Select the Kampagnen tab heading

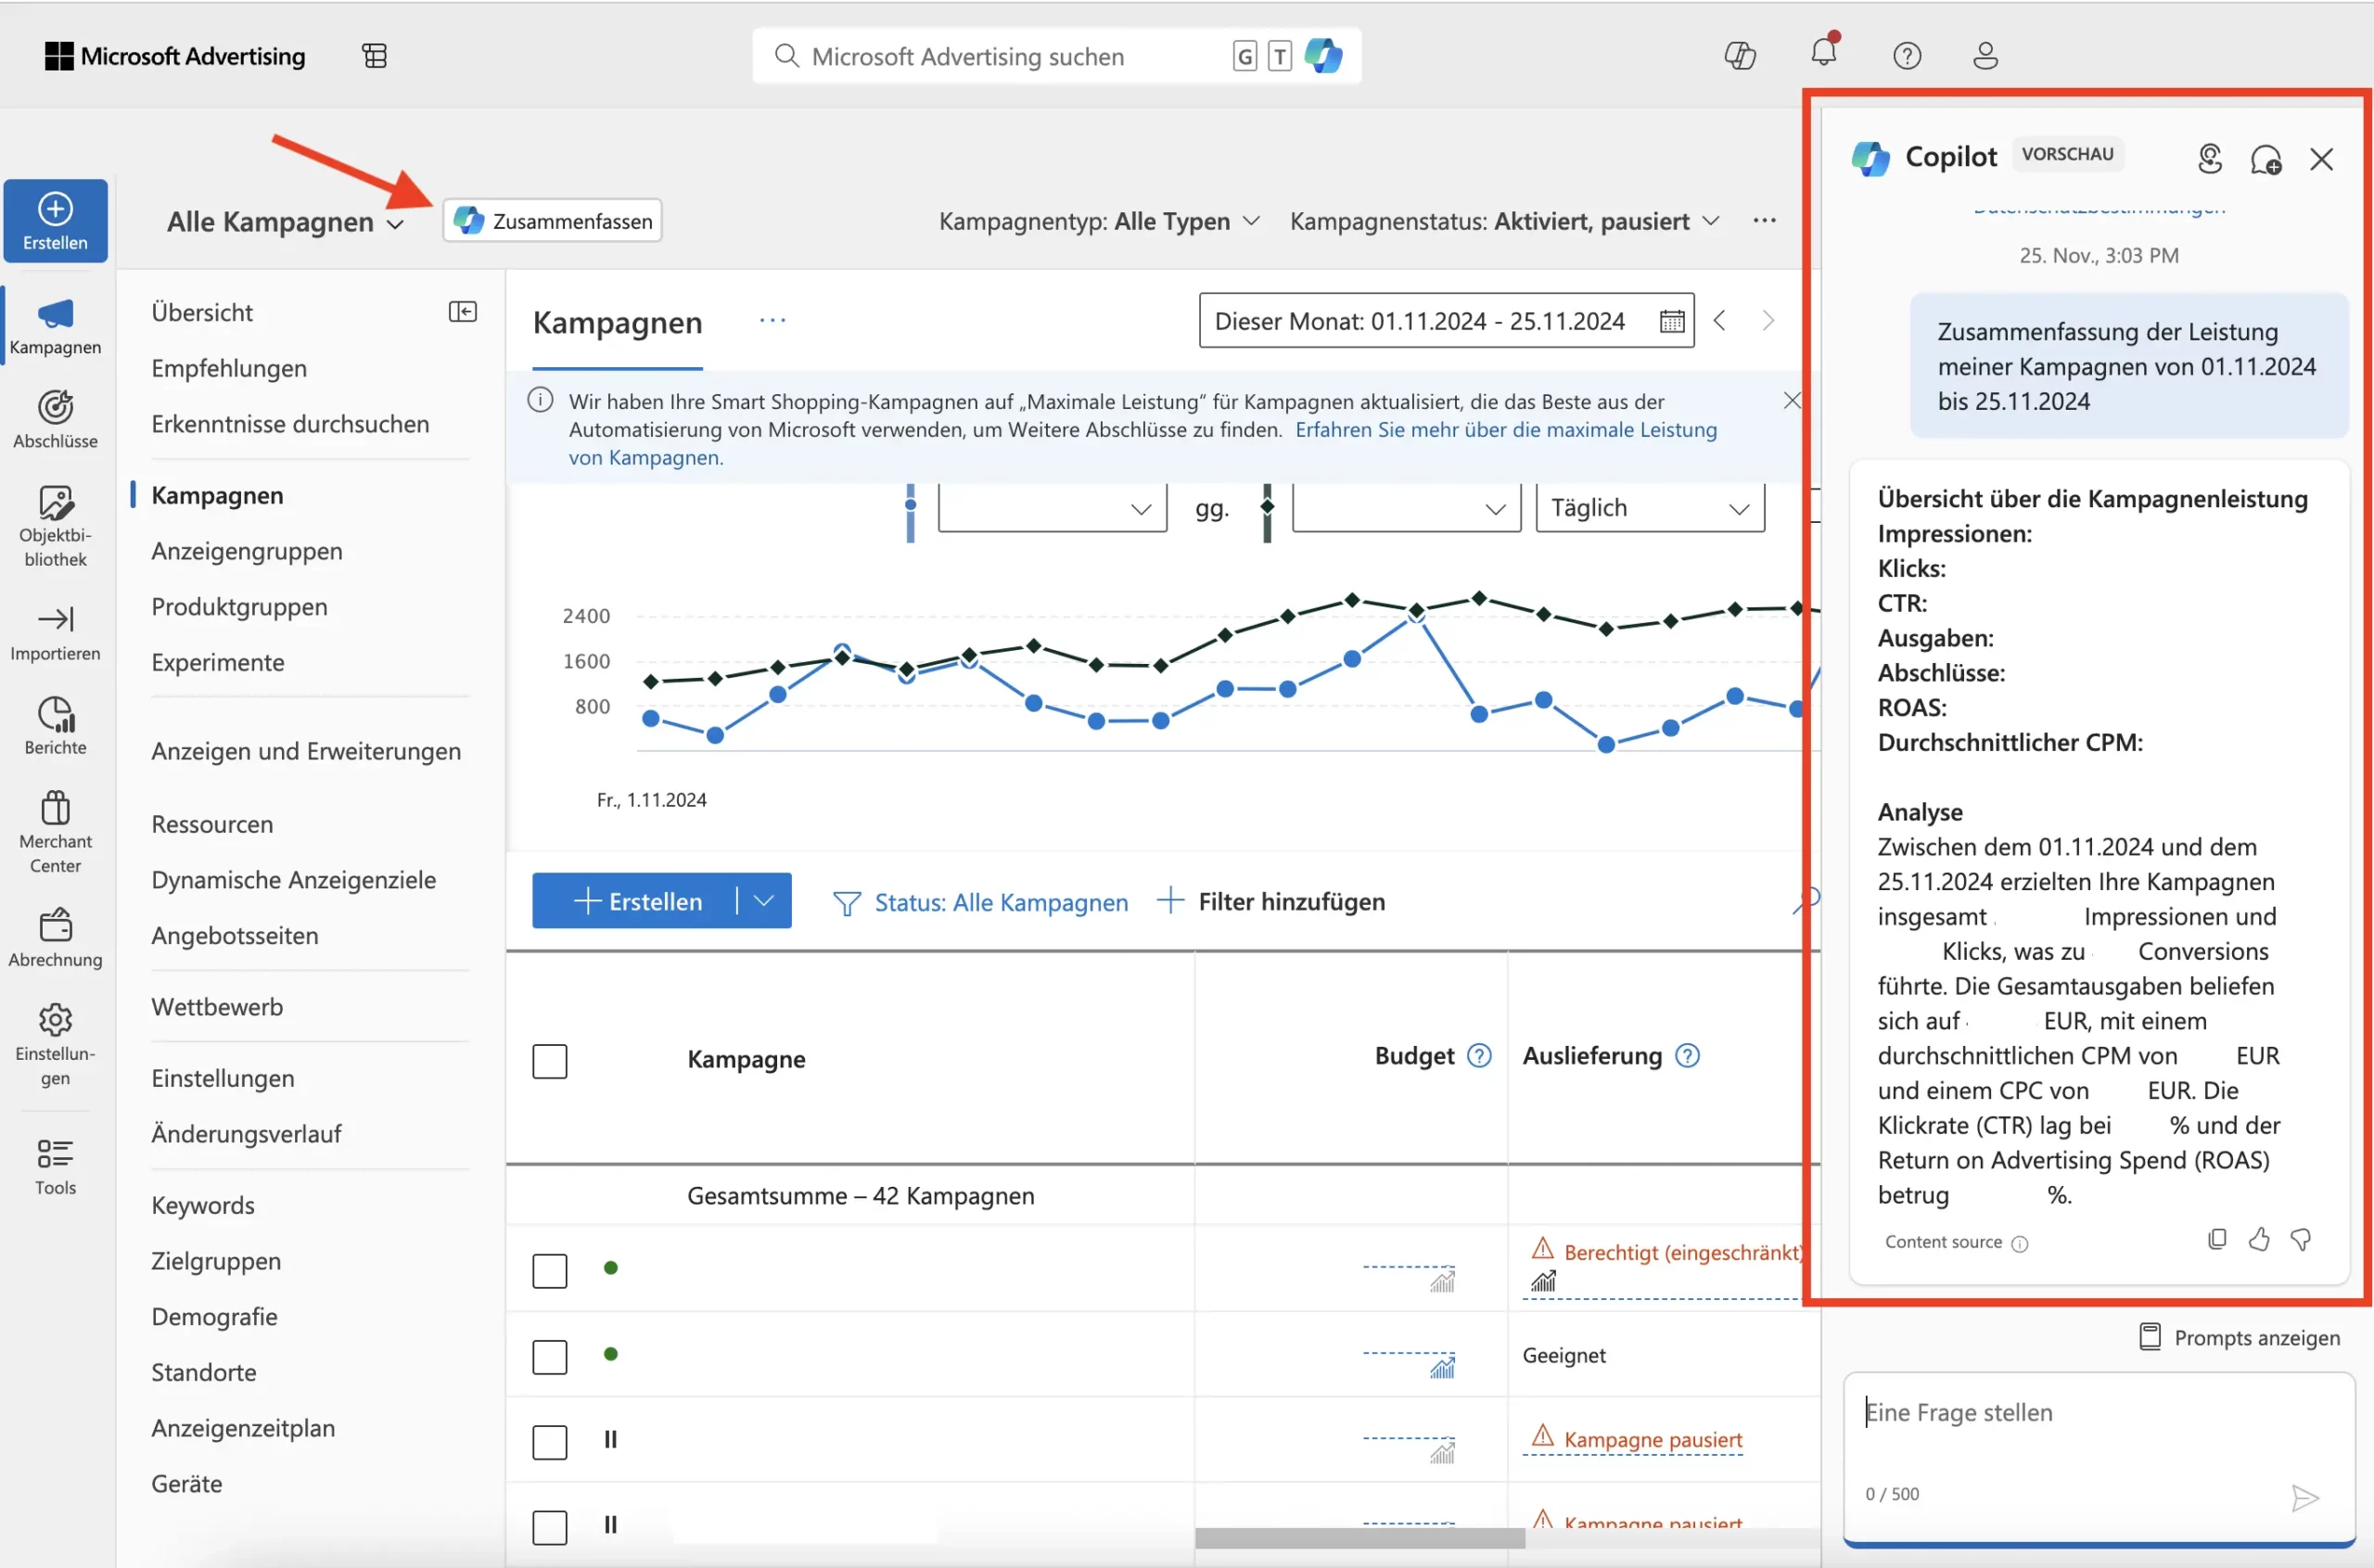click(617, 322)
